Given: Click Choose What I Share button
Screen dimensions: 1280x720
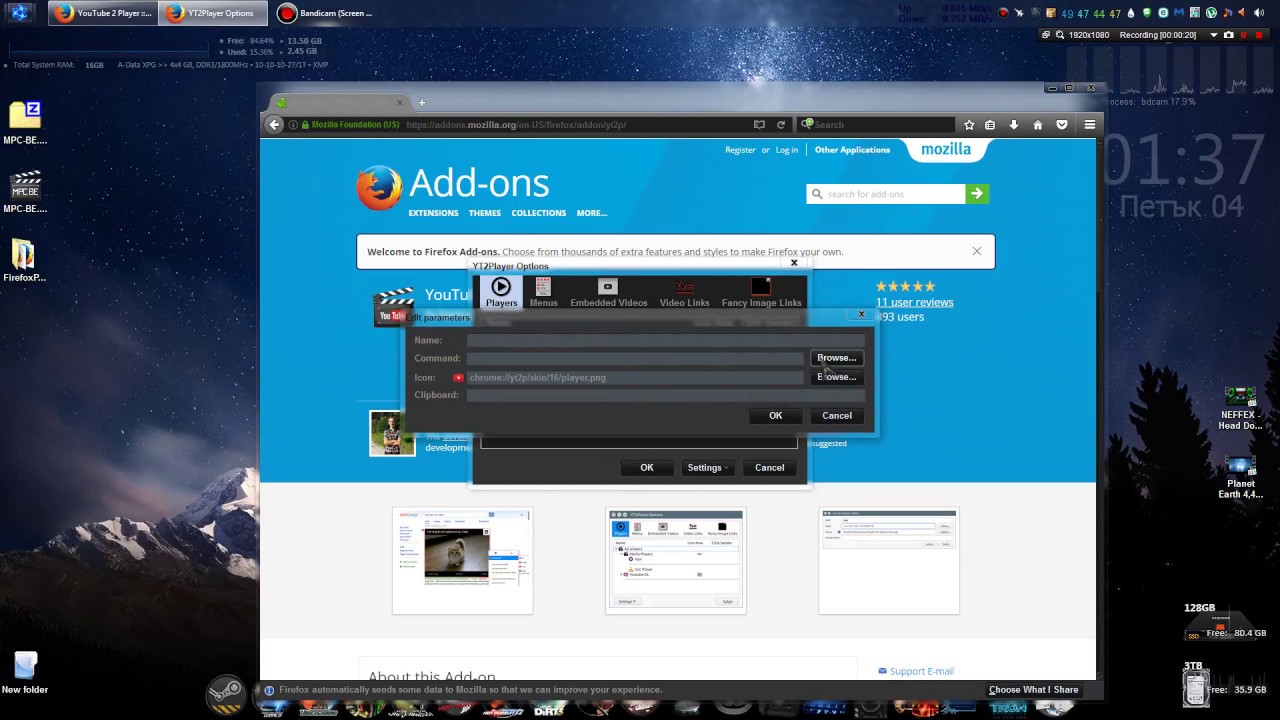Looking at the screenshot, I should 1034,690.
